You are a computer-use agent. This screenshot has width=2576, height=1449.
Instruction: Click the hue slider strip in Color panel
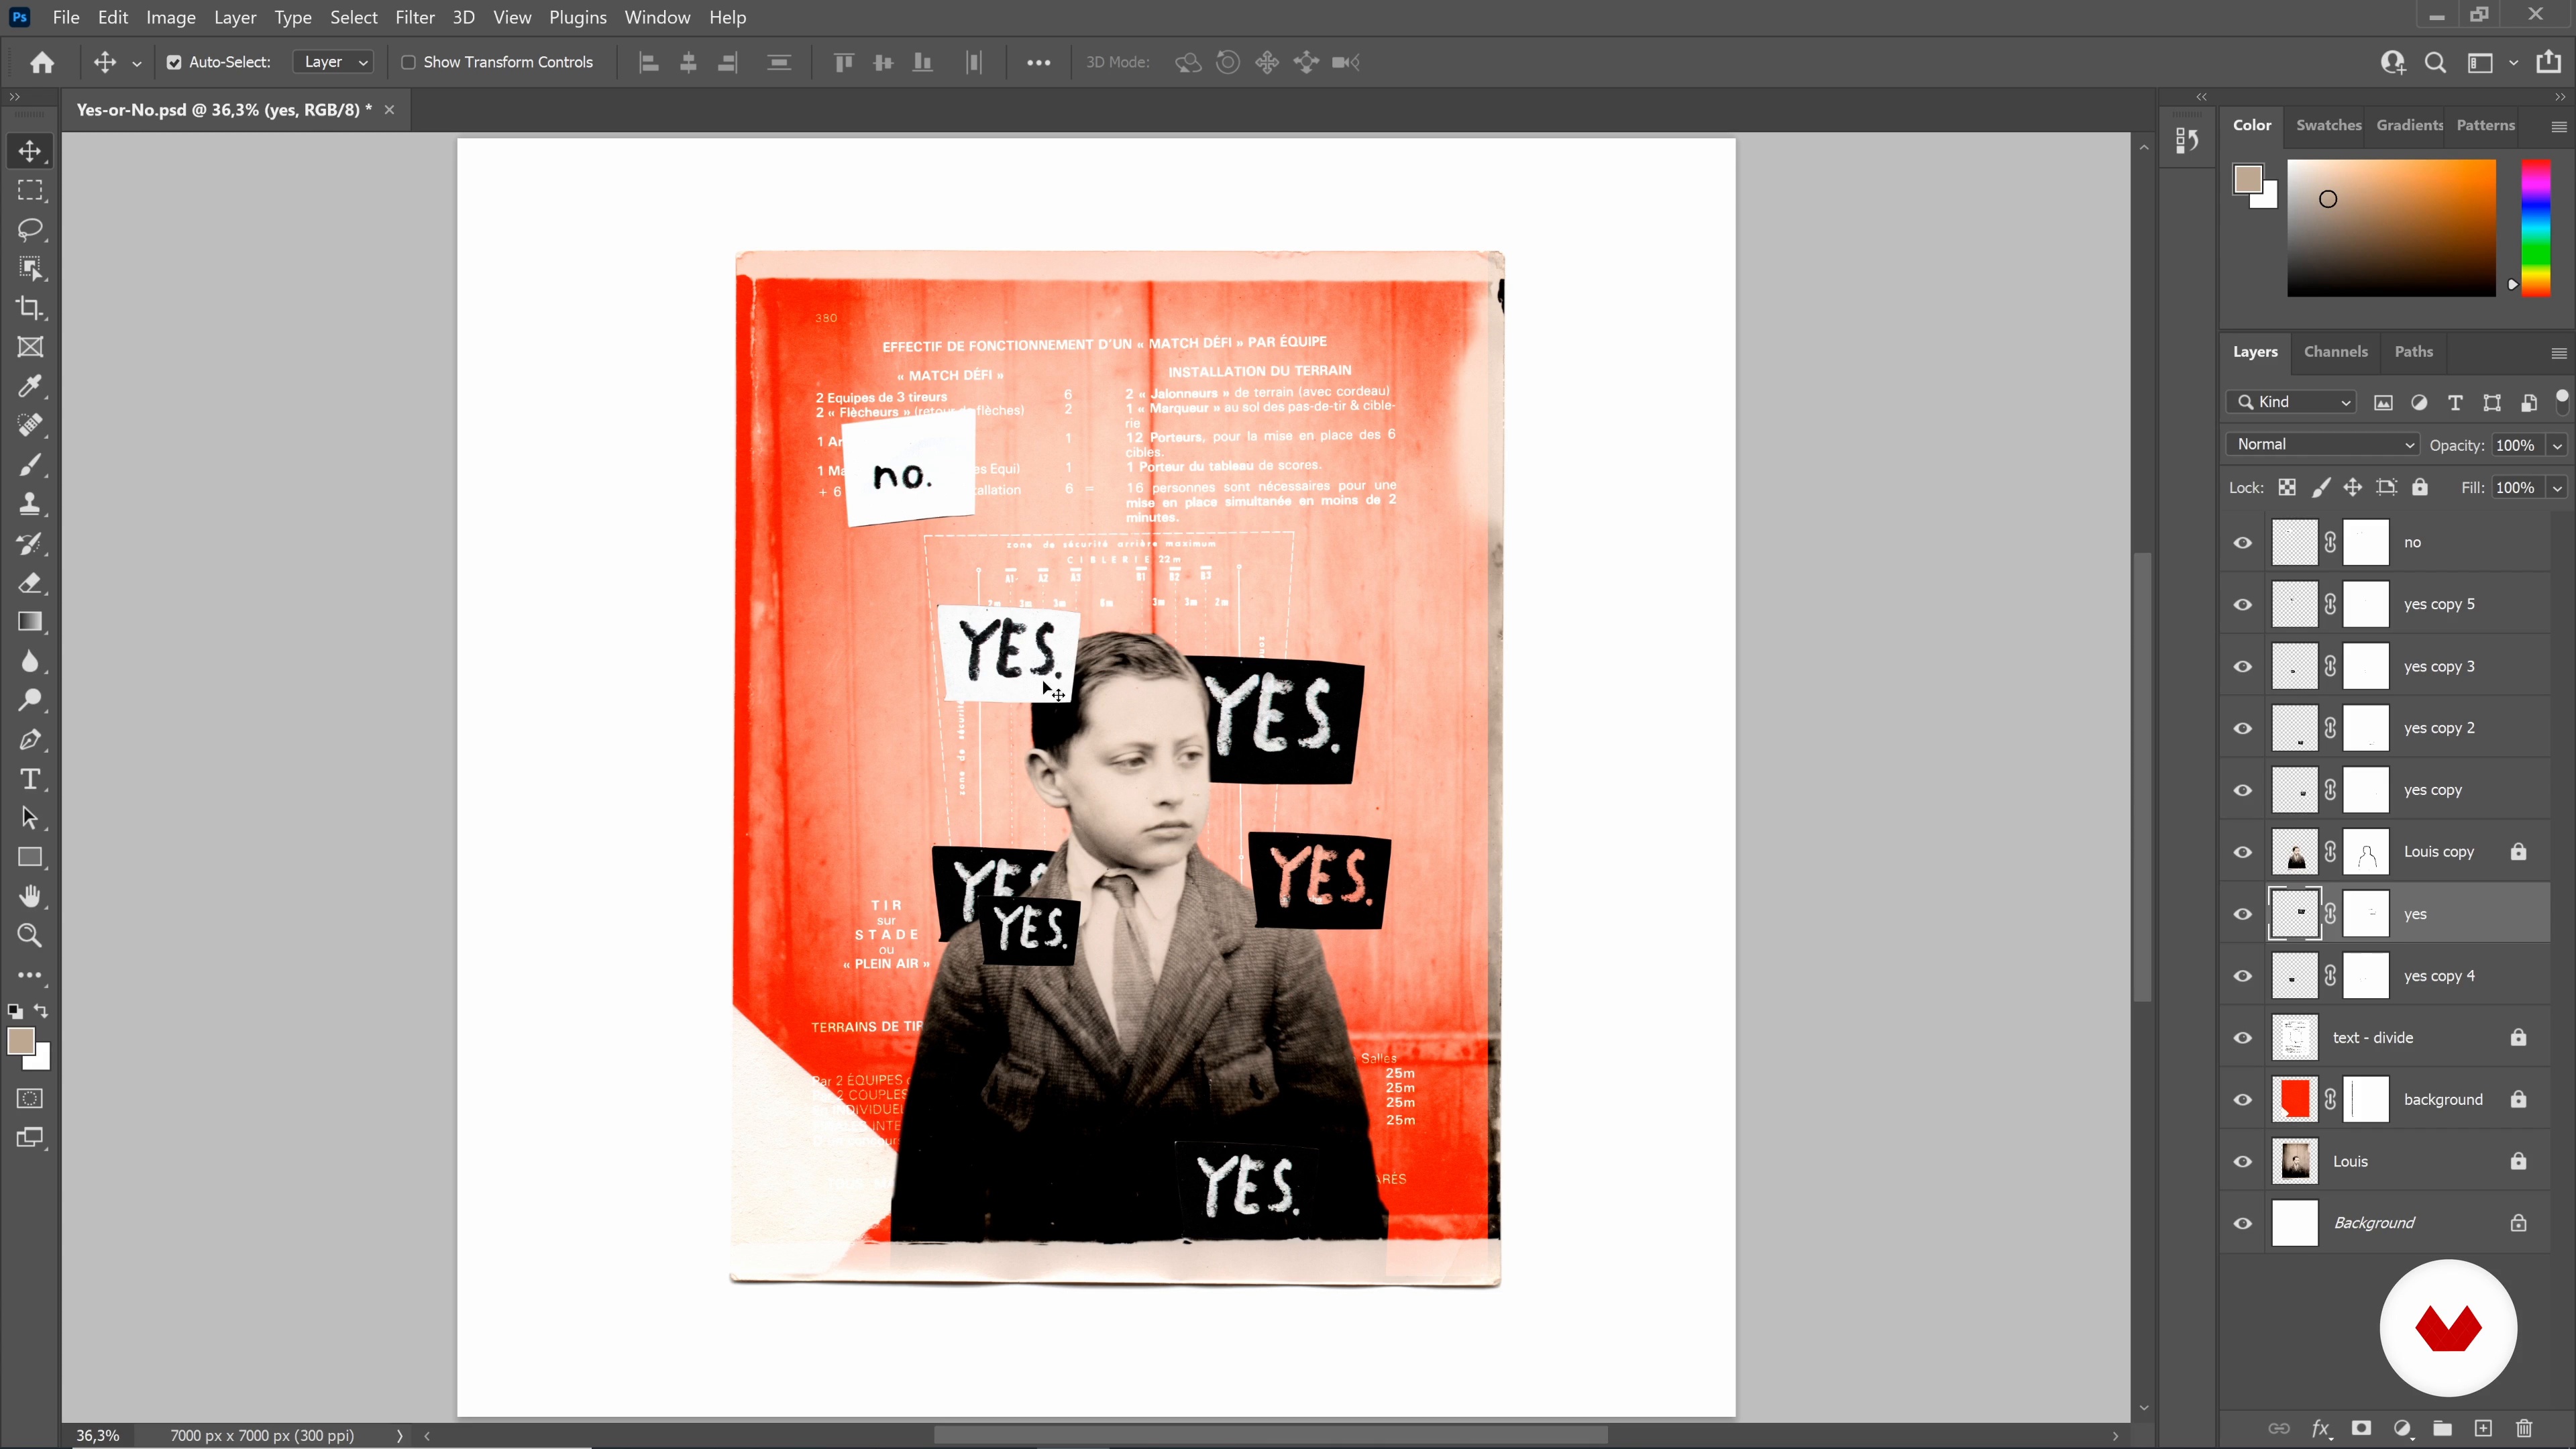coord(2535,228)
